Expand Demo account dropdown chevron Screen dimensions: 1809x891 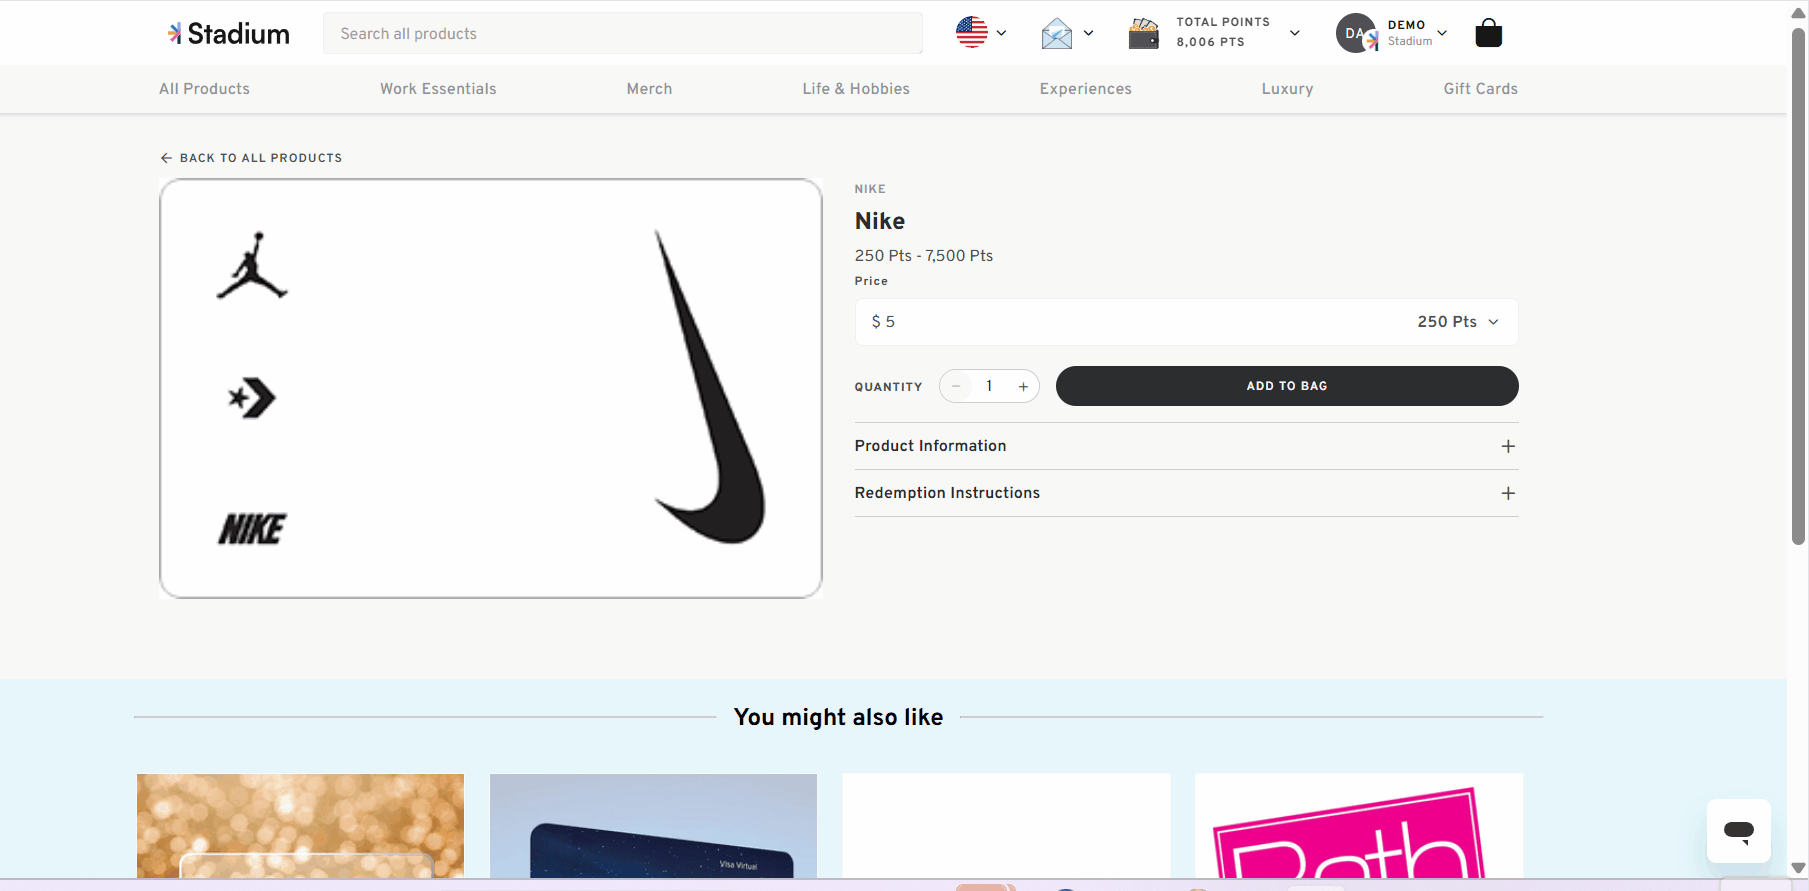click(1441, 33)
